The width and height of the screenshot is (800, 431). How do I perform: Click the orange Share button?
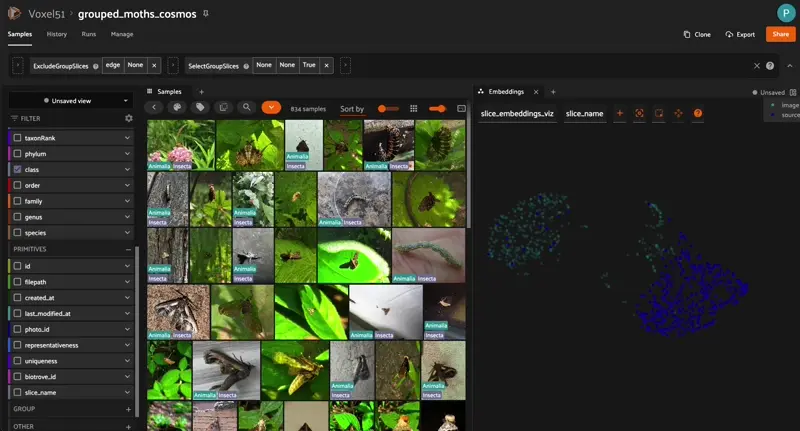point(779,34)
